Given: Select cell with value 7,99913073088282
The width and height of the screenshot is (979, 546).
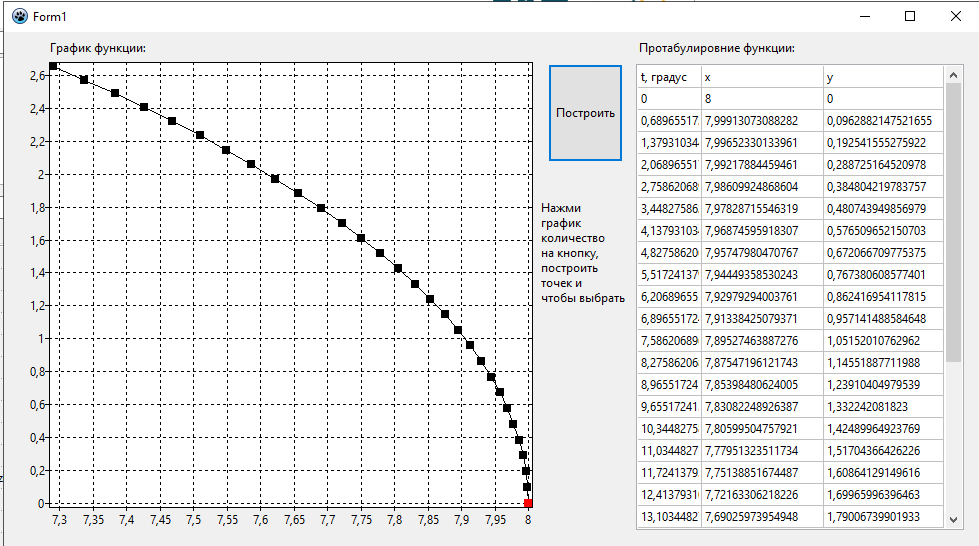Looking at the screenshot, I should [761, 121].
